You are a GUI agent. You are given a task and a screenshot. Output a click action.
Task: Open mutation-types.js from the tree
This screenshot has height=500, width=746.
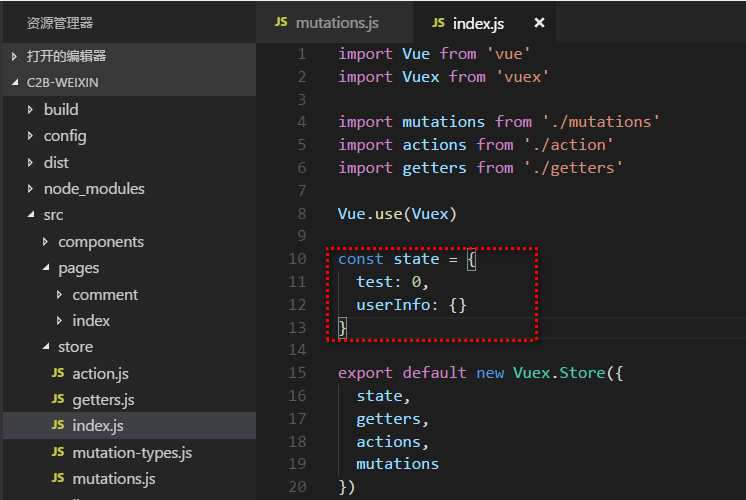tap(132, 453)
